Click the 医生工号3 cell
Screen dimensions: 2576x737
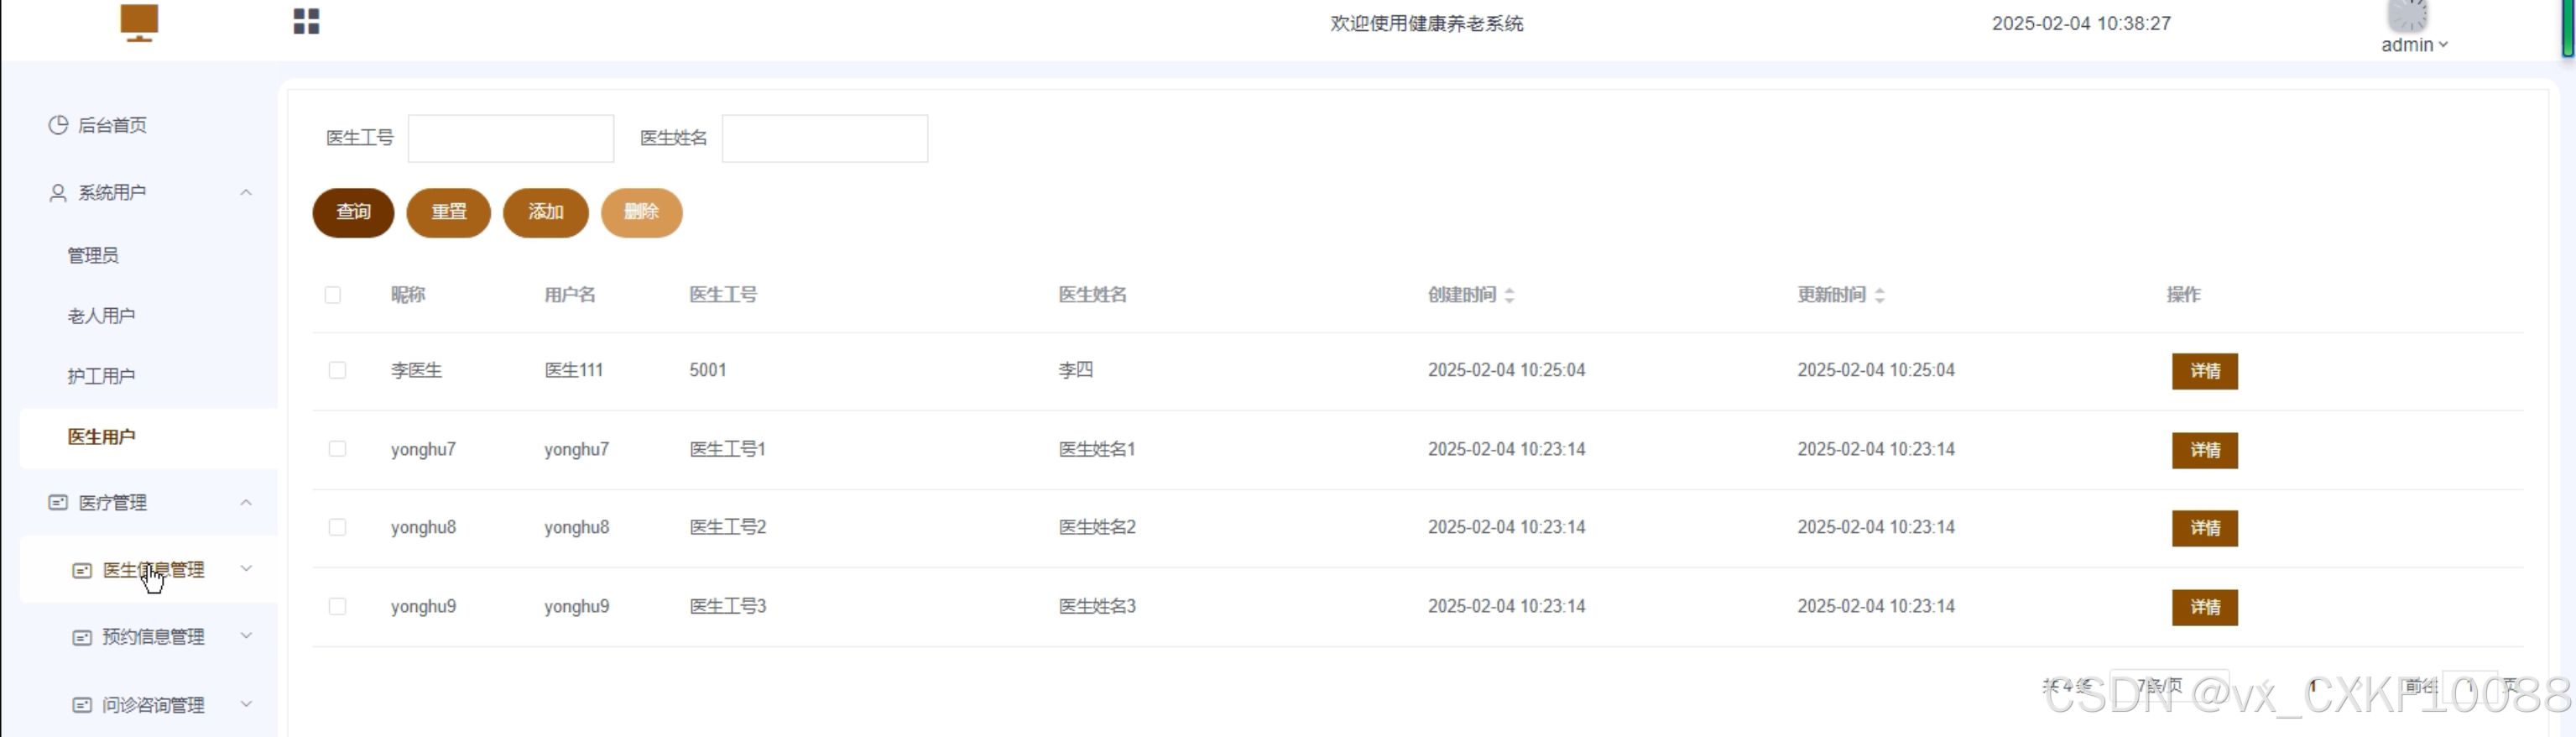pos(728,606)
